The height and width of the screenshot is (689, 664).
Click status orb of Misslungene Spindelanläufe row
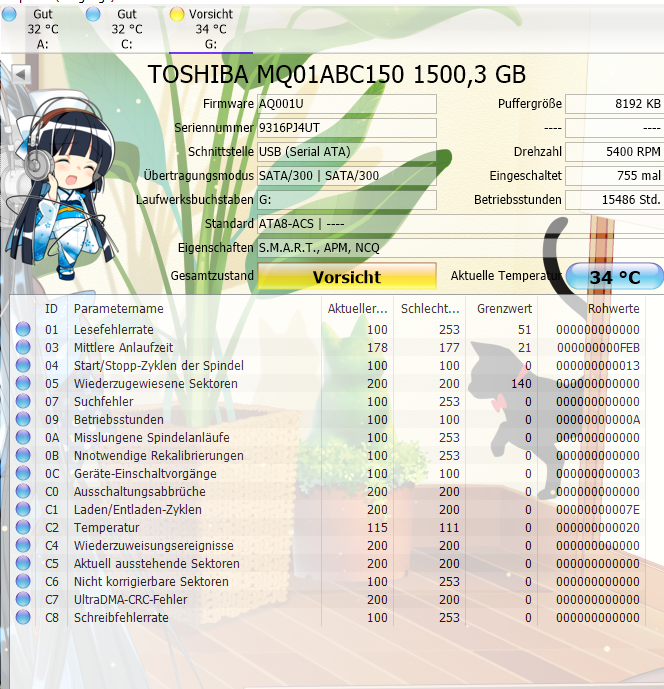tap(23, 437)
